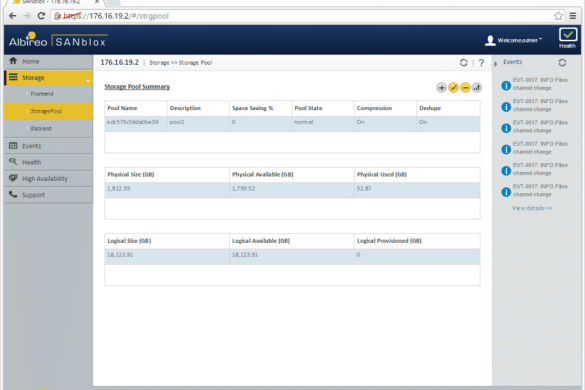The height and width of the screenshot is (390, 585).
Task: Click the browser back arrow
Action: pos(12,16)
